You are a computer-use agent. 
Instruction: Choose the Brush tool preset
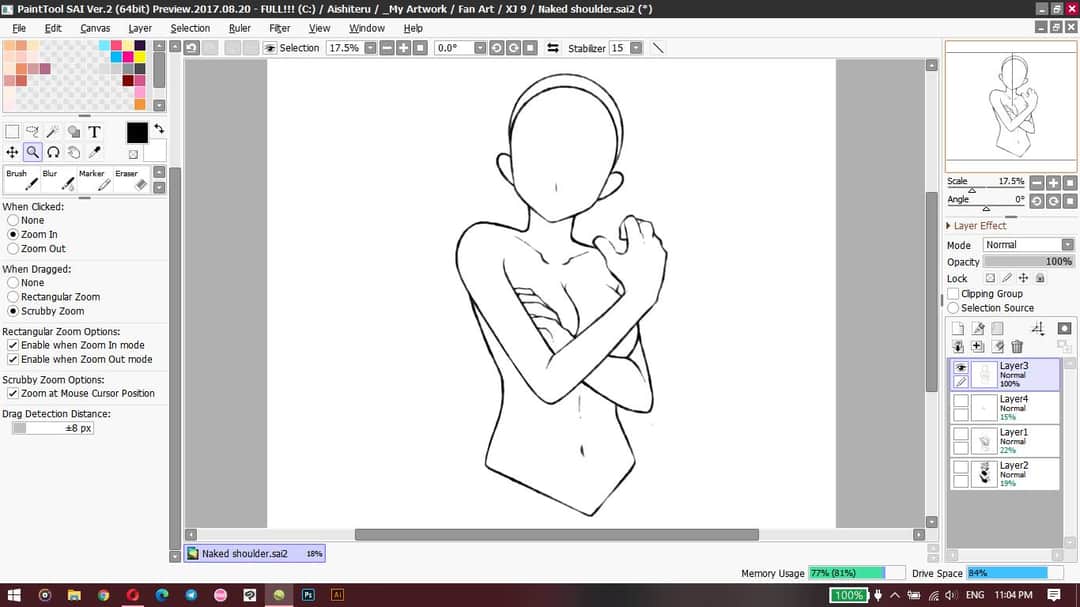tap(21, 180)
